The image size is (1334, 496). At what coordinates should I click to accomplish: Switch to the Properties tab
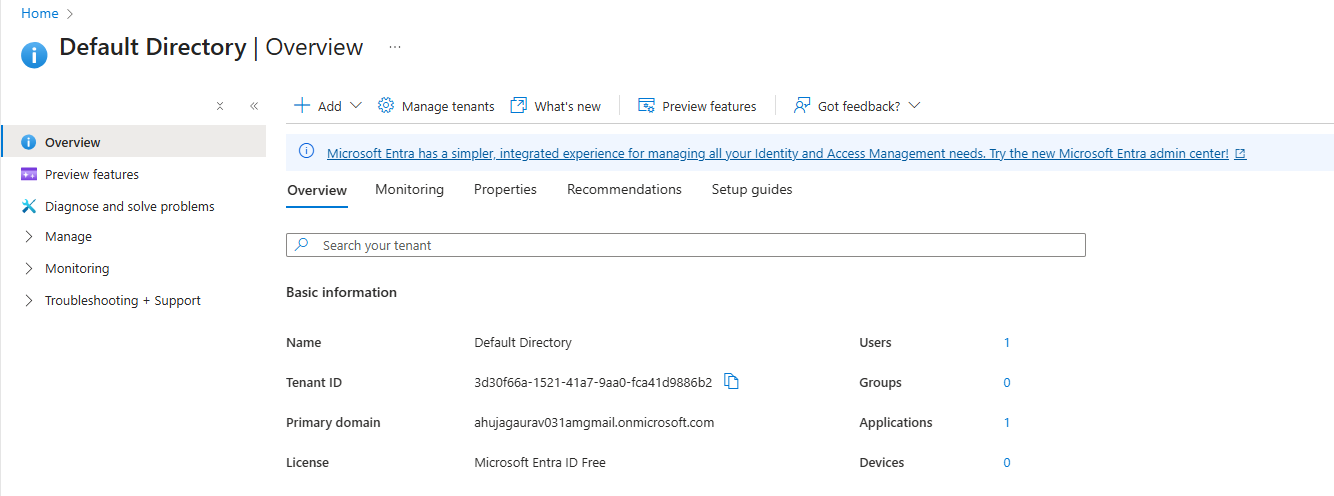click(505, 189)
